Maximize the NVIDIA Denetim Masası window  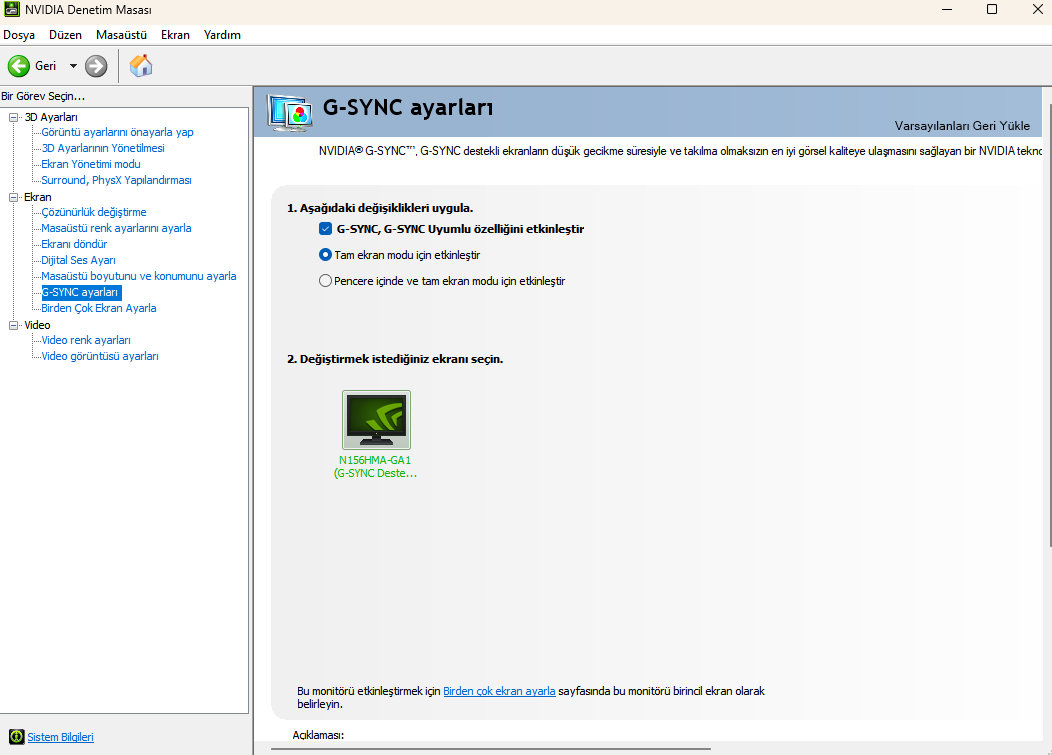992,9
